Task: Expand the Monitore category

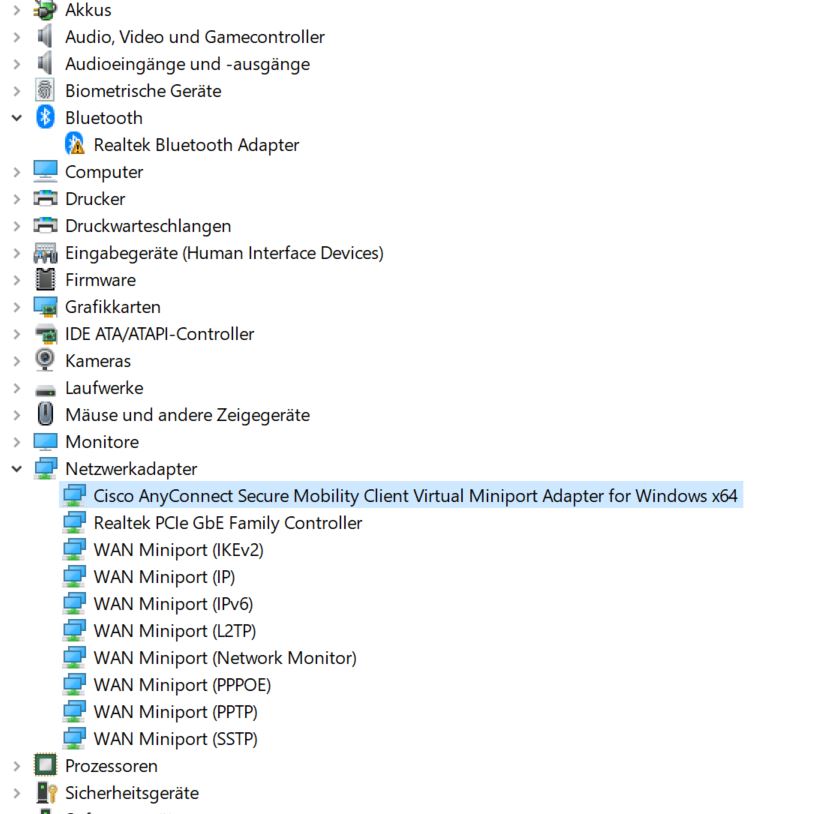Action: pos(17,442)
